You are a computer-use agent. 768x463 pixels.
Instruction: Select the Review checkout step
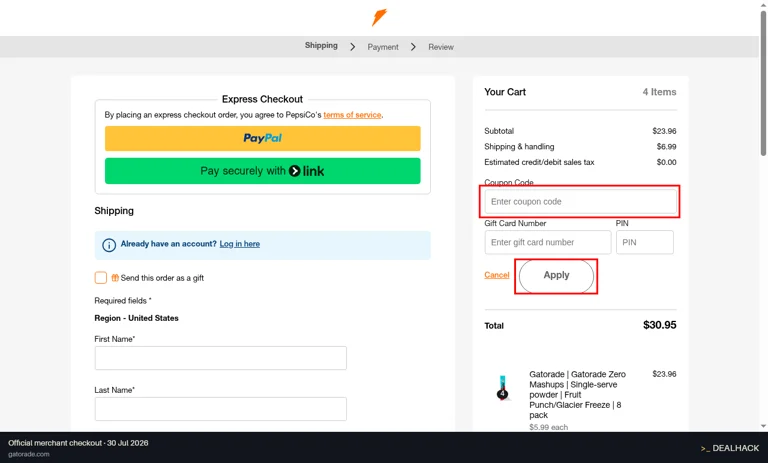tap(441, 47)
